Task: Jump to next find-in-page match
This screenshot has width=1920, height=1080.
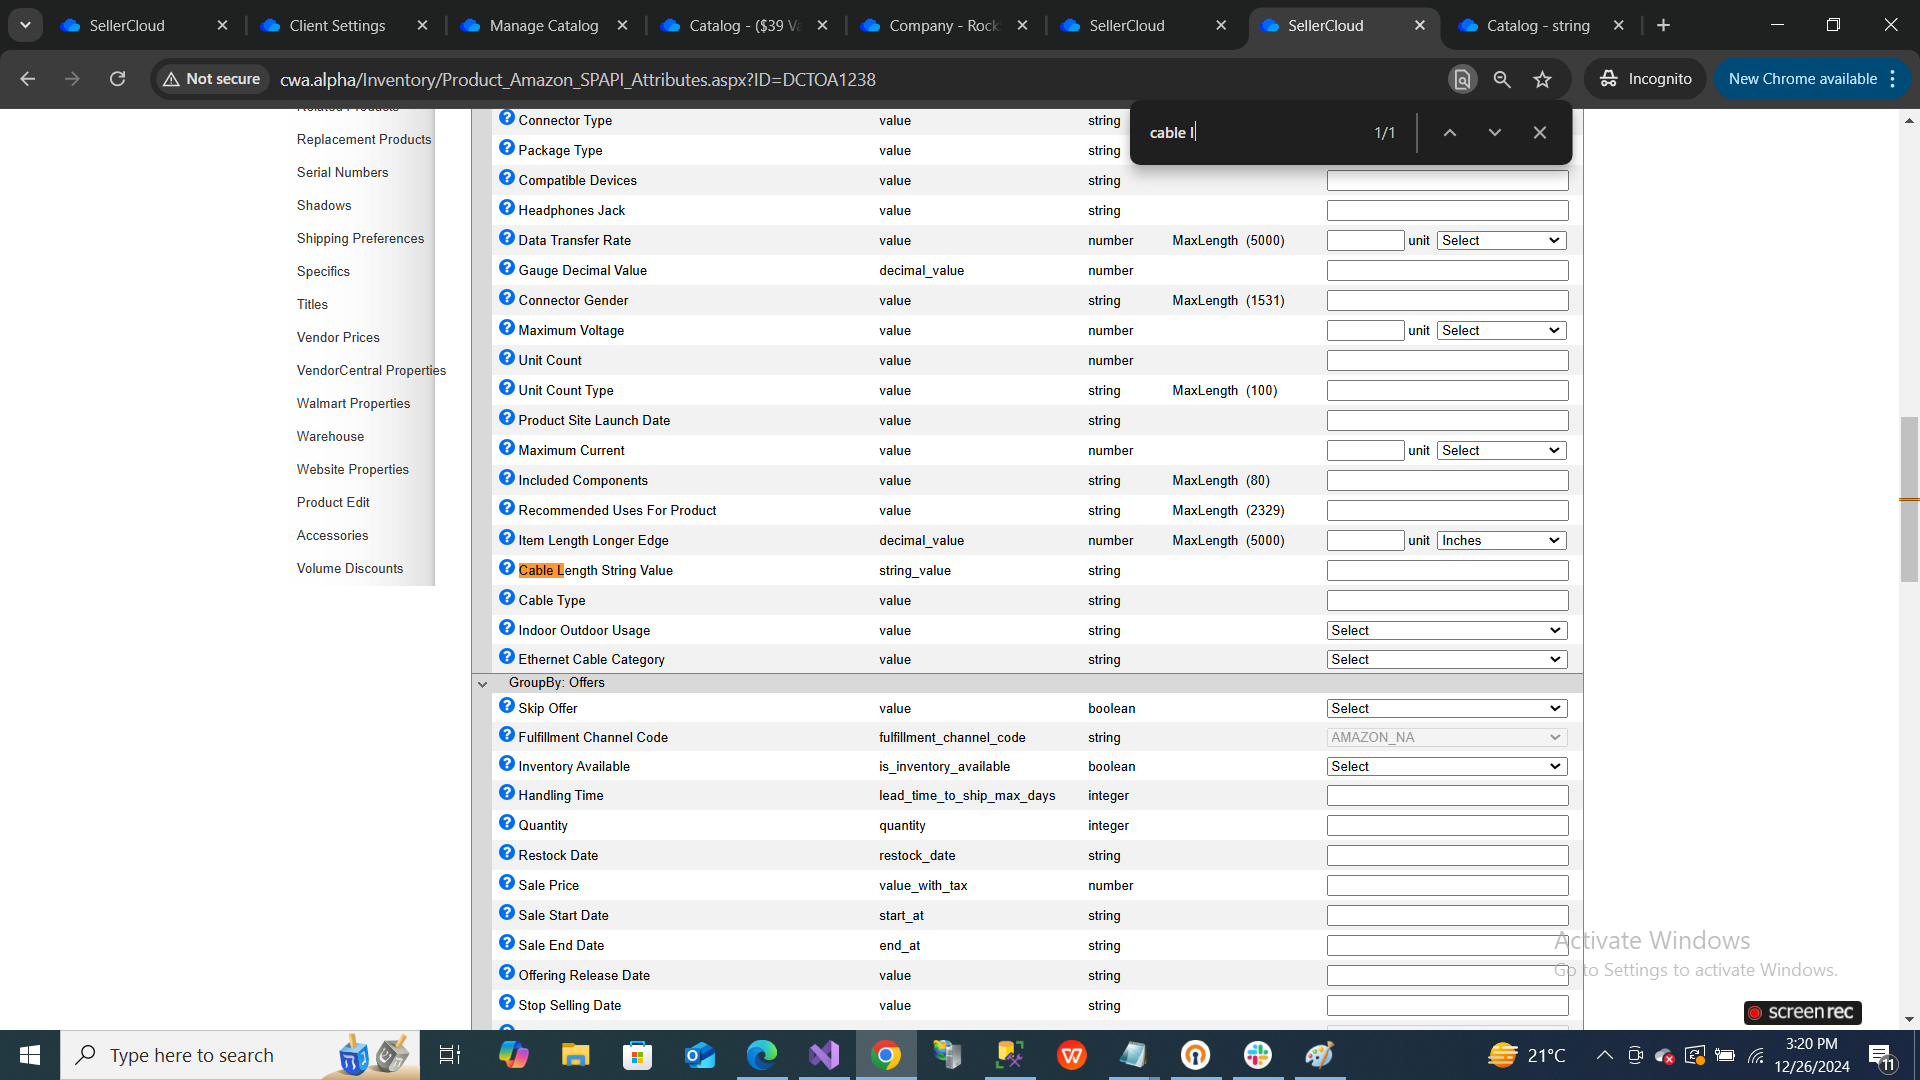Action: 1494,132
